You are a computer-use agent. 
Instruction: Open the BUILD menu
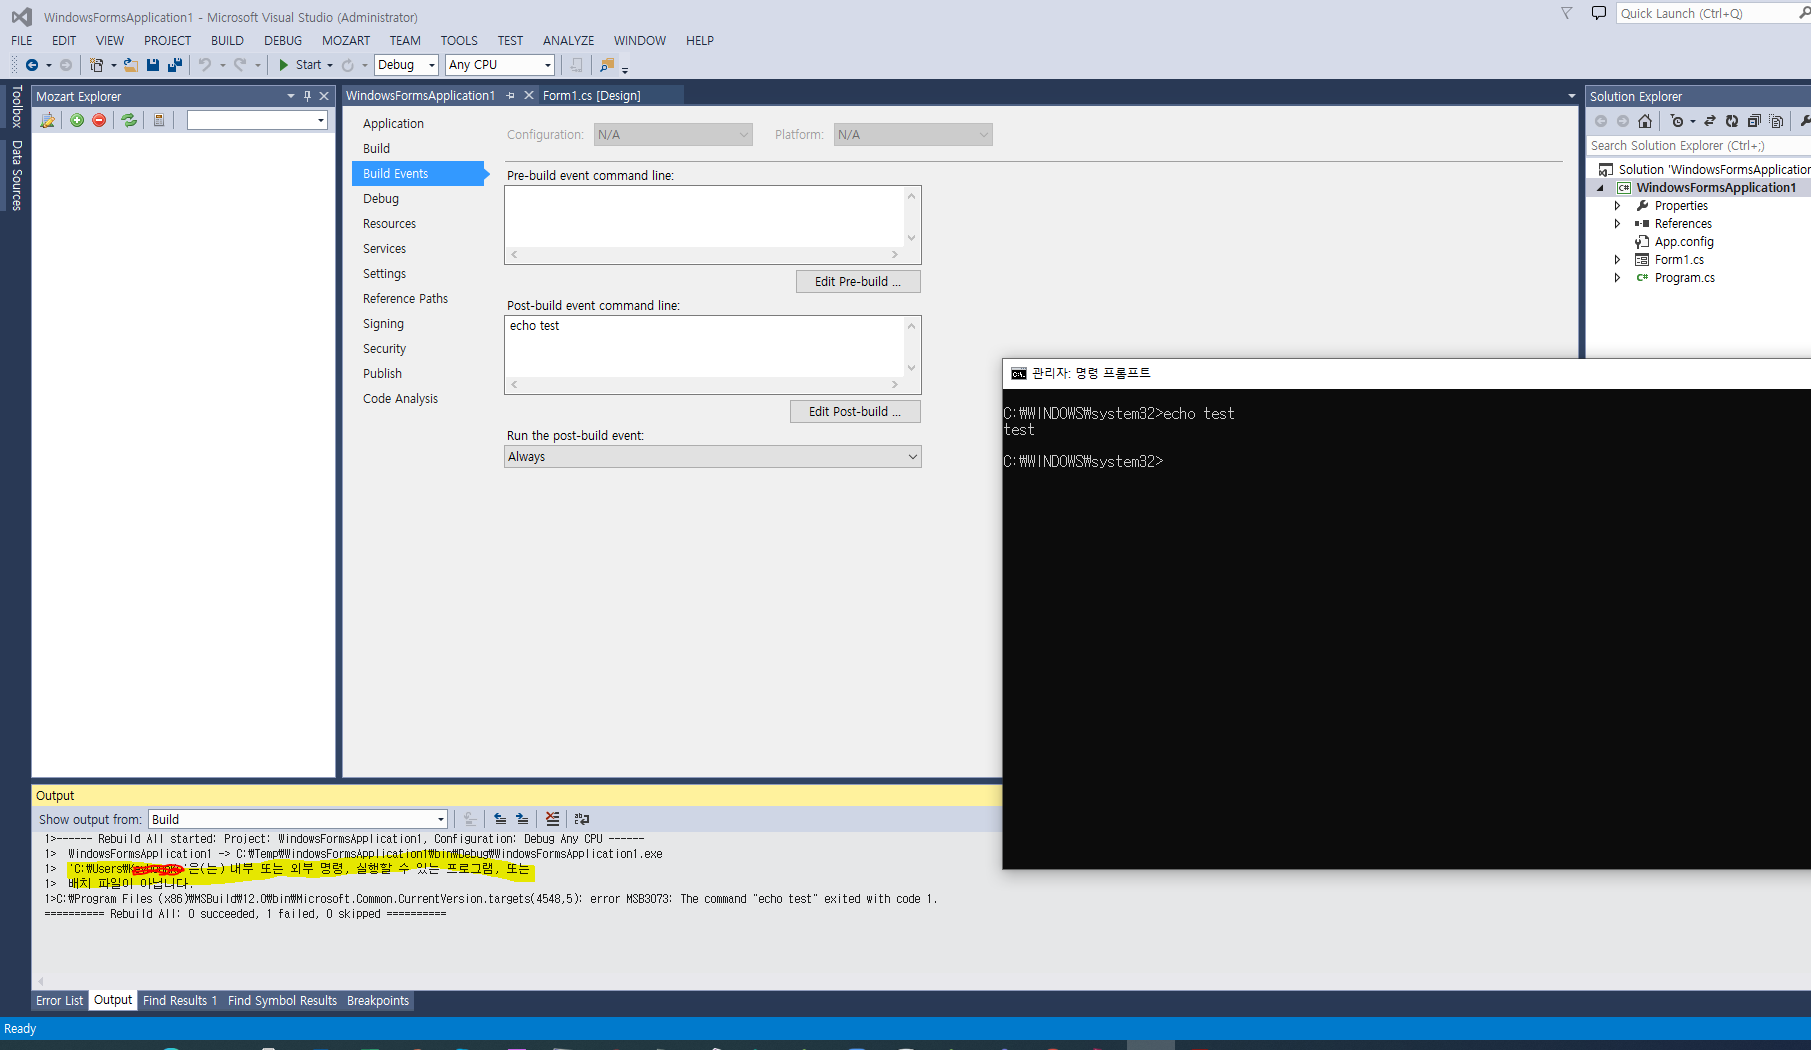click(227, 41)
